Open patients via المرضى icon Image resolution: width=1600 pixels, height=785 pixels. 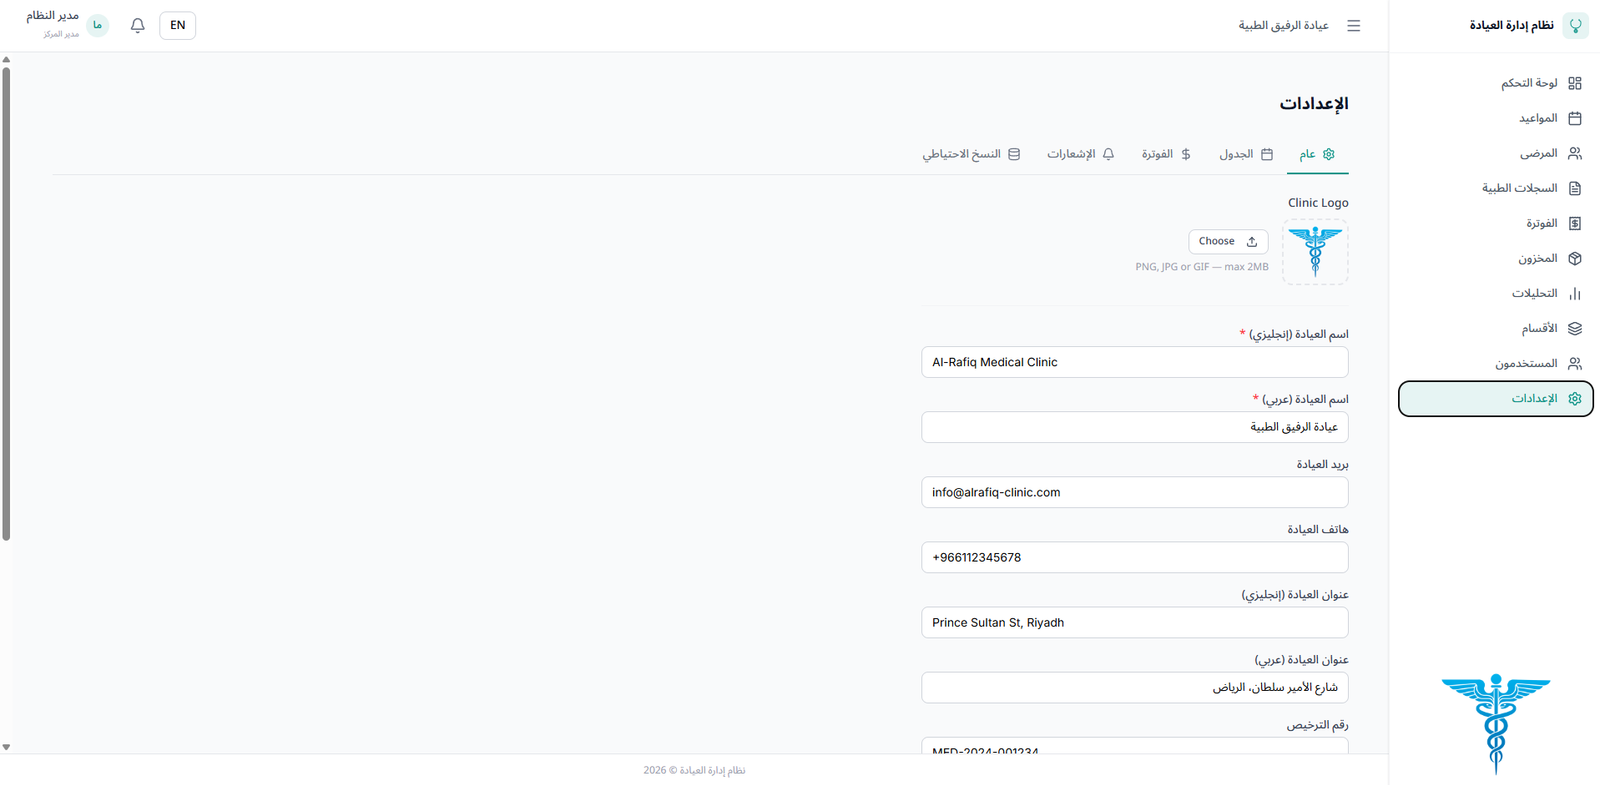(1574, 153)
